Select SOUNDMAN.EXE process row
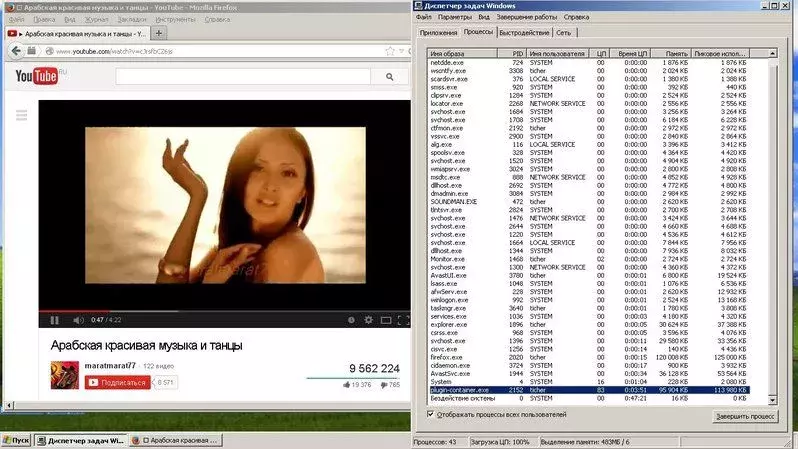 pyautogui.click(x=589, y=202)
